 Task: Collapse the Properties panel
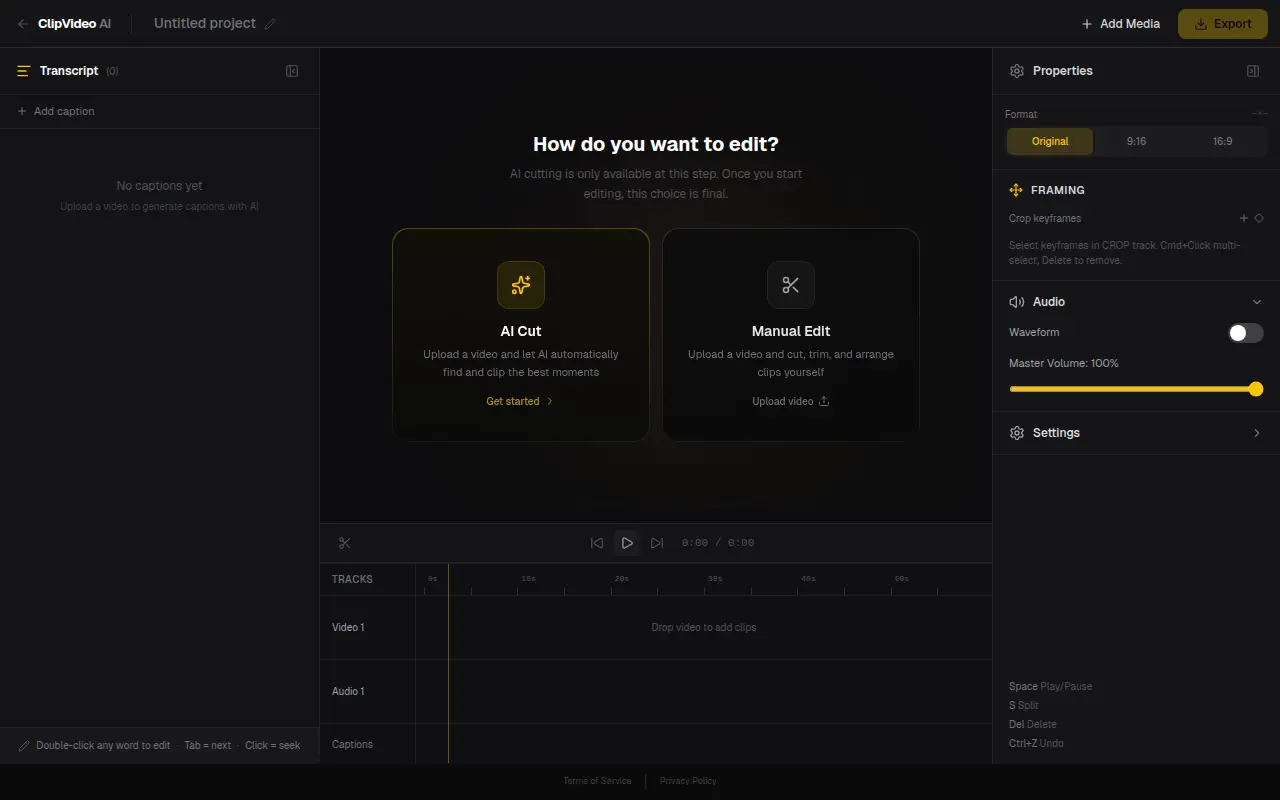1253,71
